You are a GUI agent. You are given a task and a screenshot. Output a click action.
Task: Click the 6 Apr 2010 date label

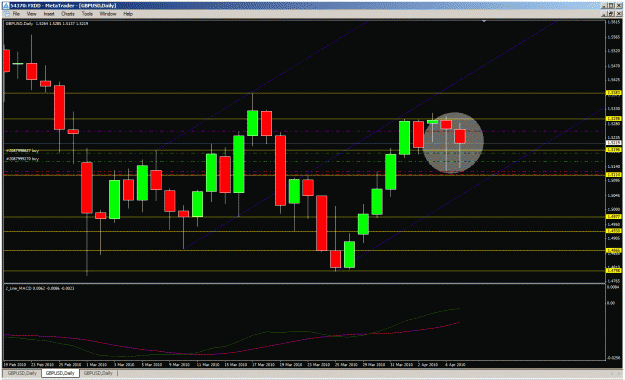(455, 364)
